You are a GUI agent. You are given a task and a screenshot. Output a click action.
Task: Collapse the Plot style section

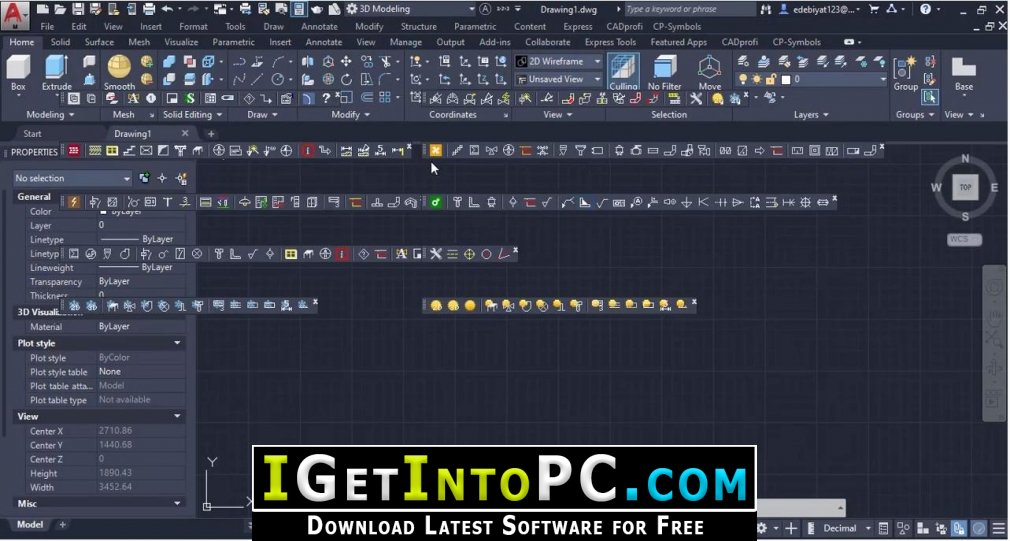tap(177, 343)
